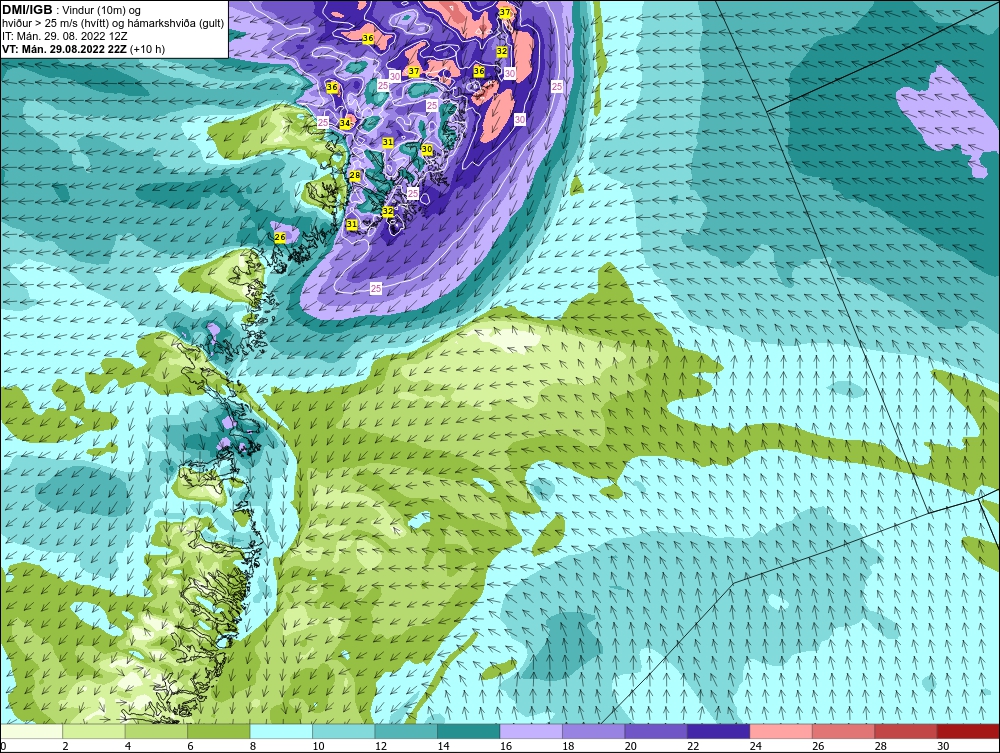Screen dimensions: 1000x753
Task: Click the legend scale value "12"
Action: point(381,746)
